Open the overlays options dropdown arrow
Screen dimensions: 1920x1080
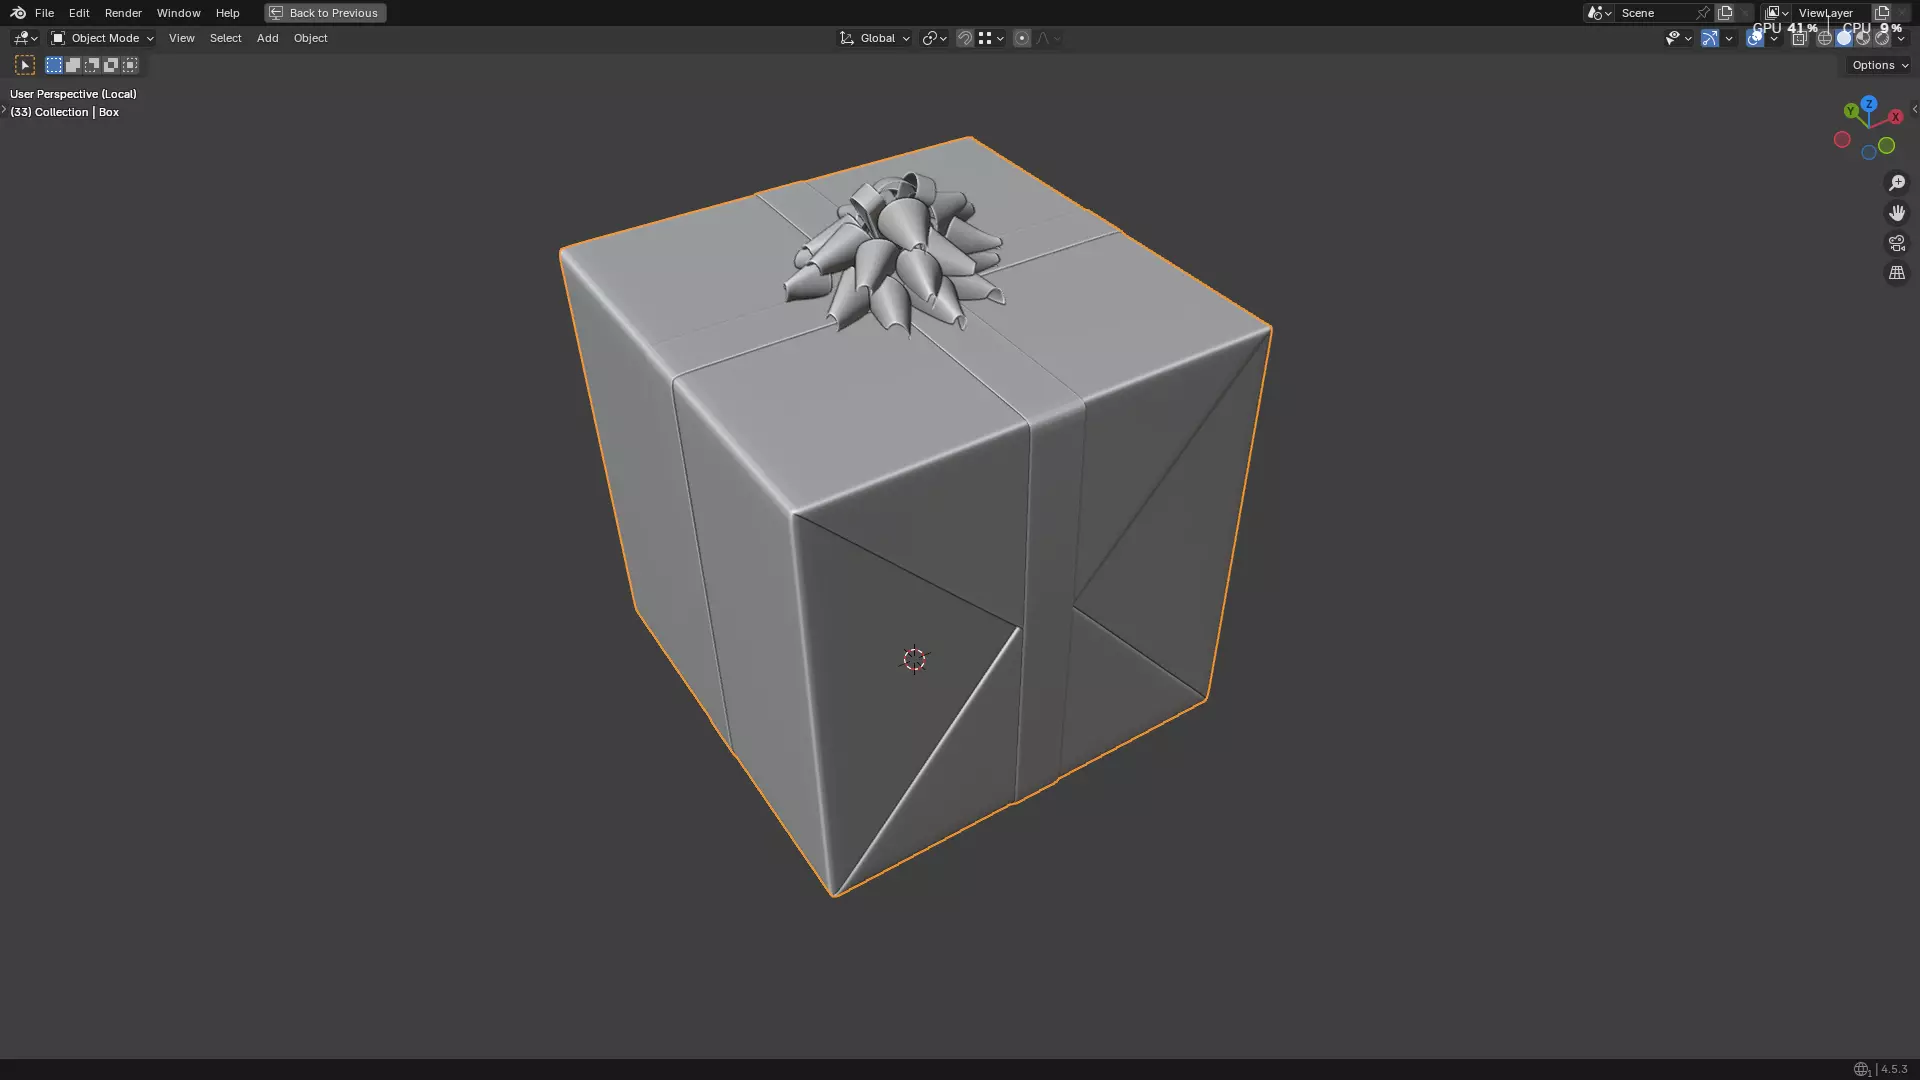(x=1774, y=38)
